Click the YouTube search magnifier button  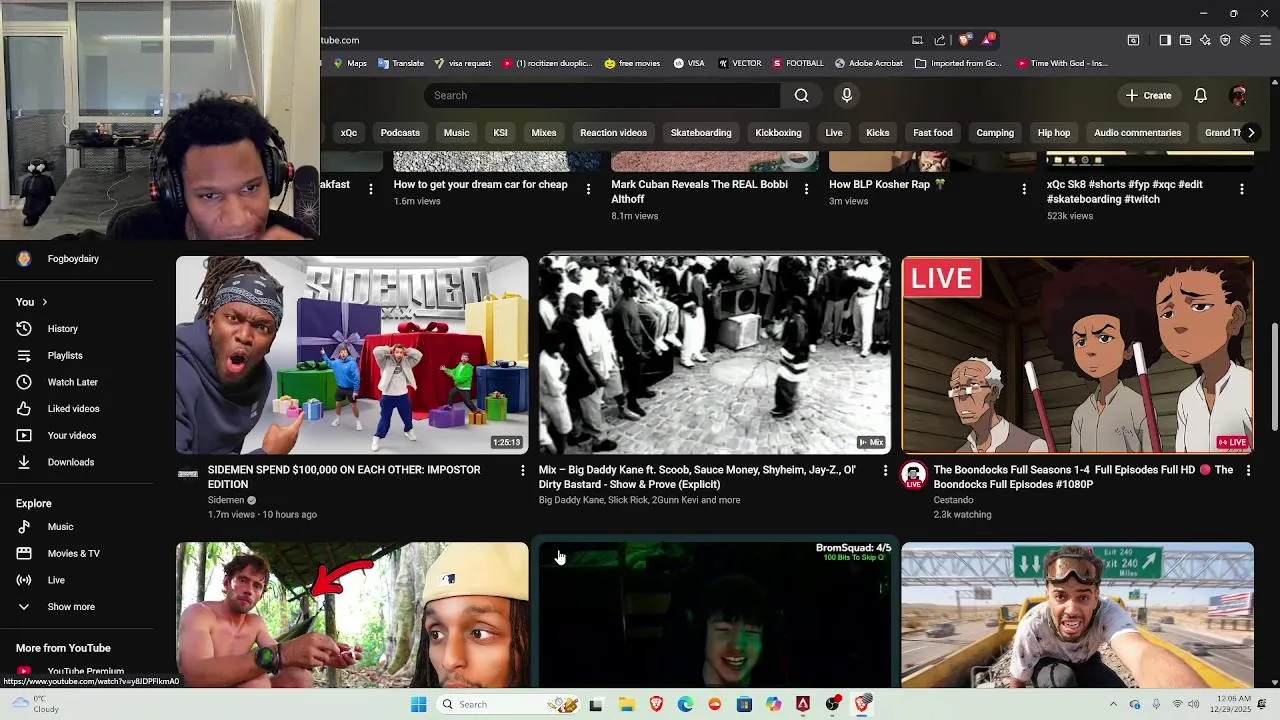coord(801,95)
